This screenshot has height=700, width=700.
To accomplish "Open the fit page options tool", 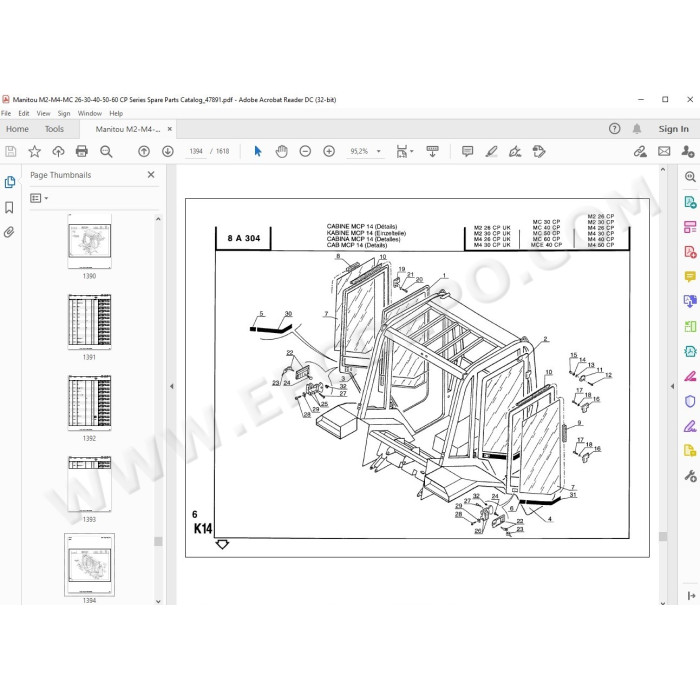I will point(402,151).
